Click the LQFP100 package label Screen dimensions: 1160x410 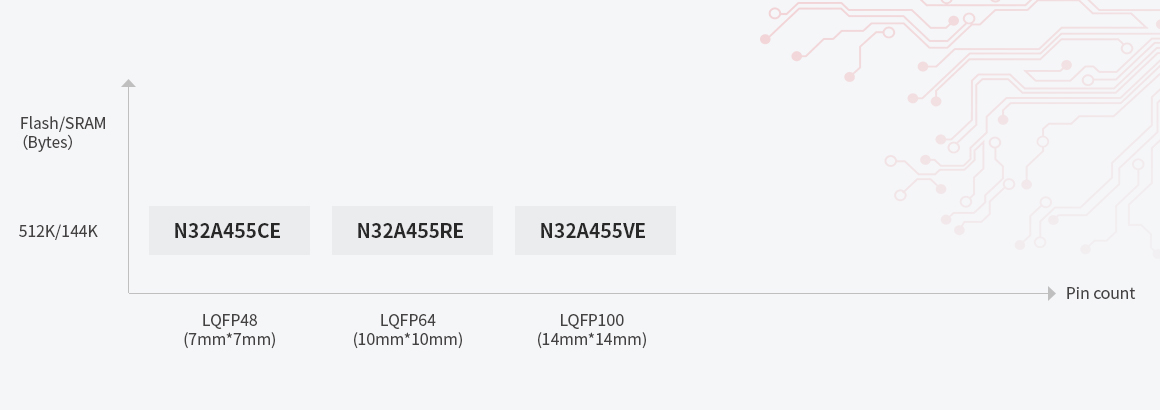592,321
